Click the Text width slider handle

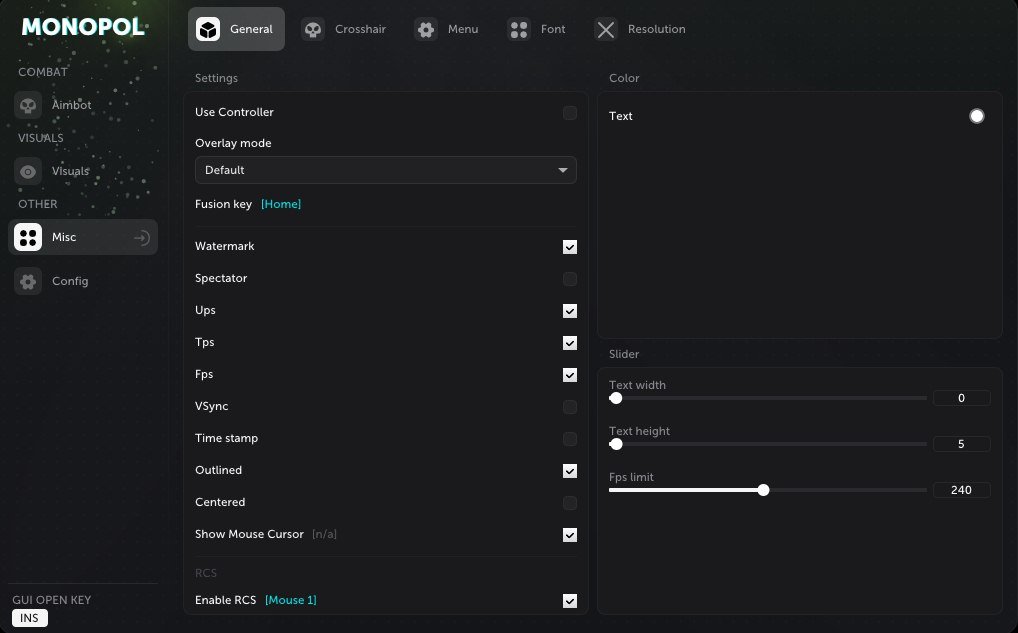616,398
